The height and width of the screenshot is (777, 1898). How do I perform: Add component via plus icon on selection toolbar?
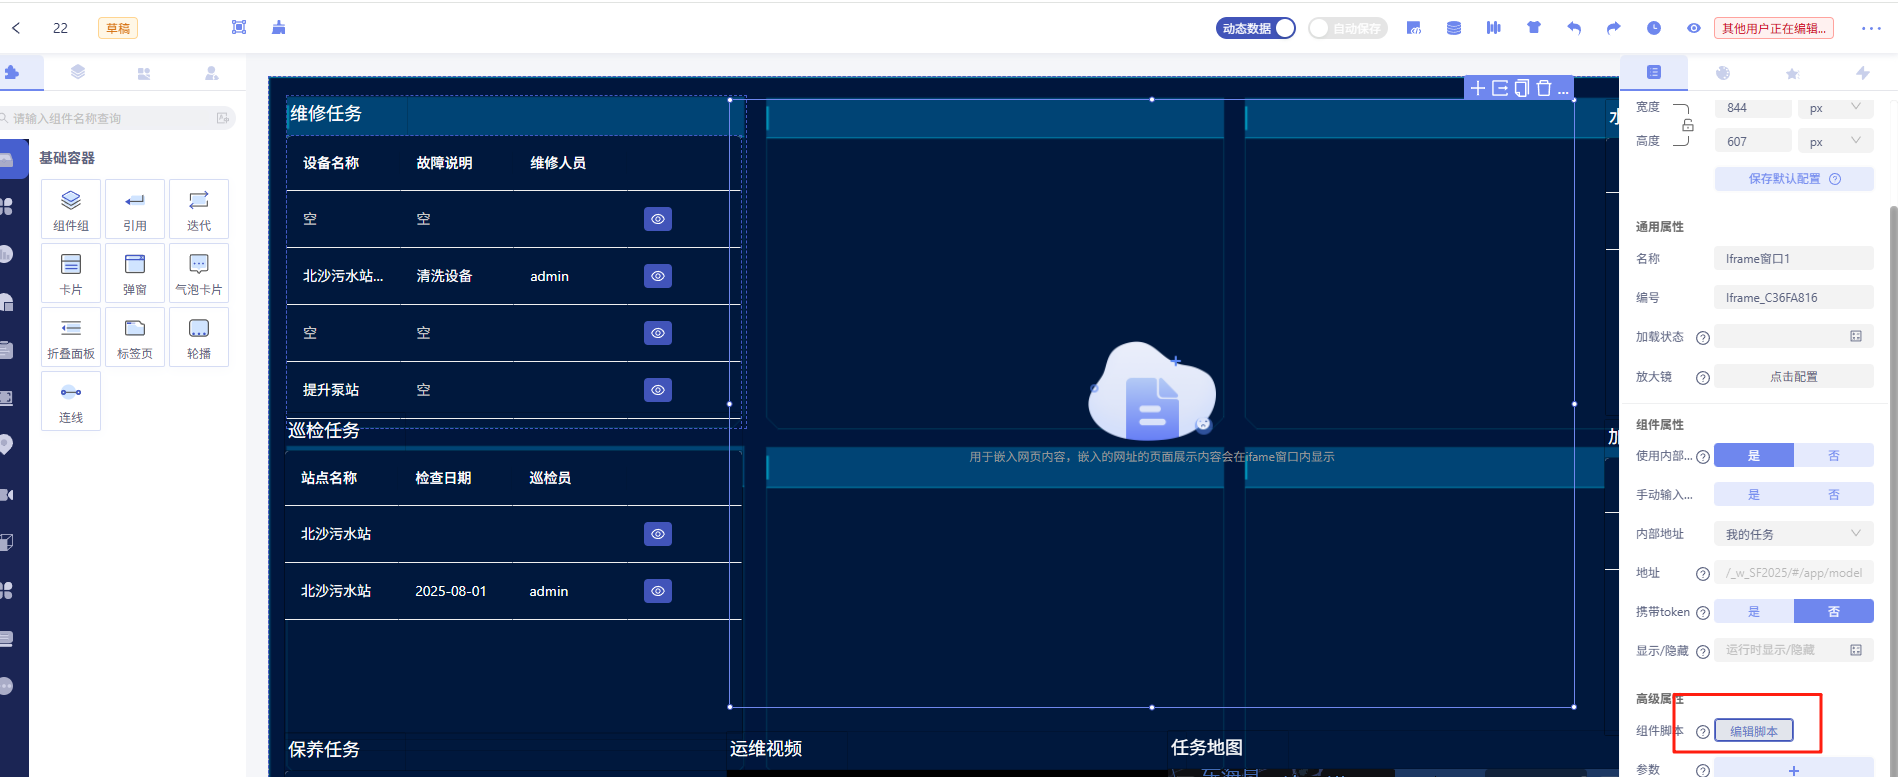[1478, 88]
